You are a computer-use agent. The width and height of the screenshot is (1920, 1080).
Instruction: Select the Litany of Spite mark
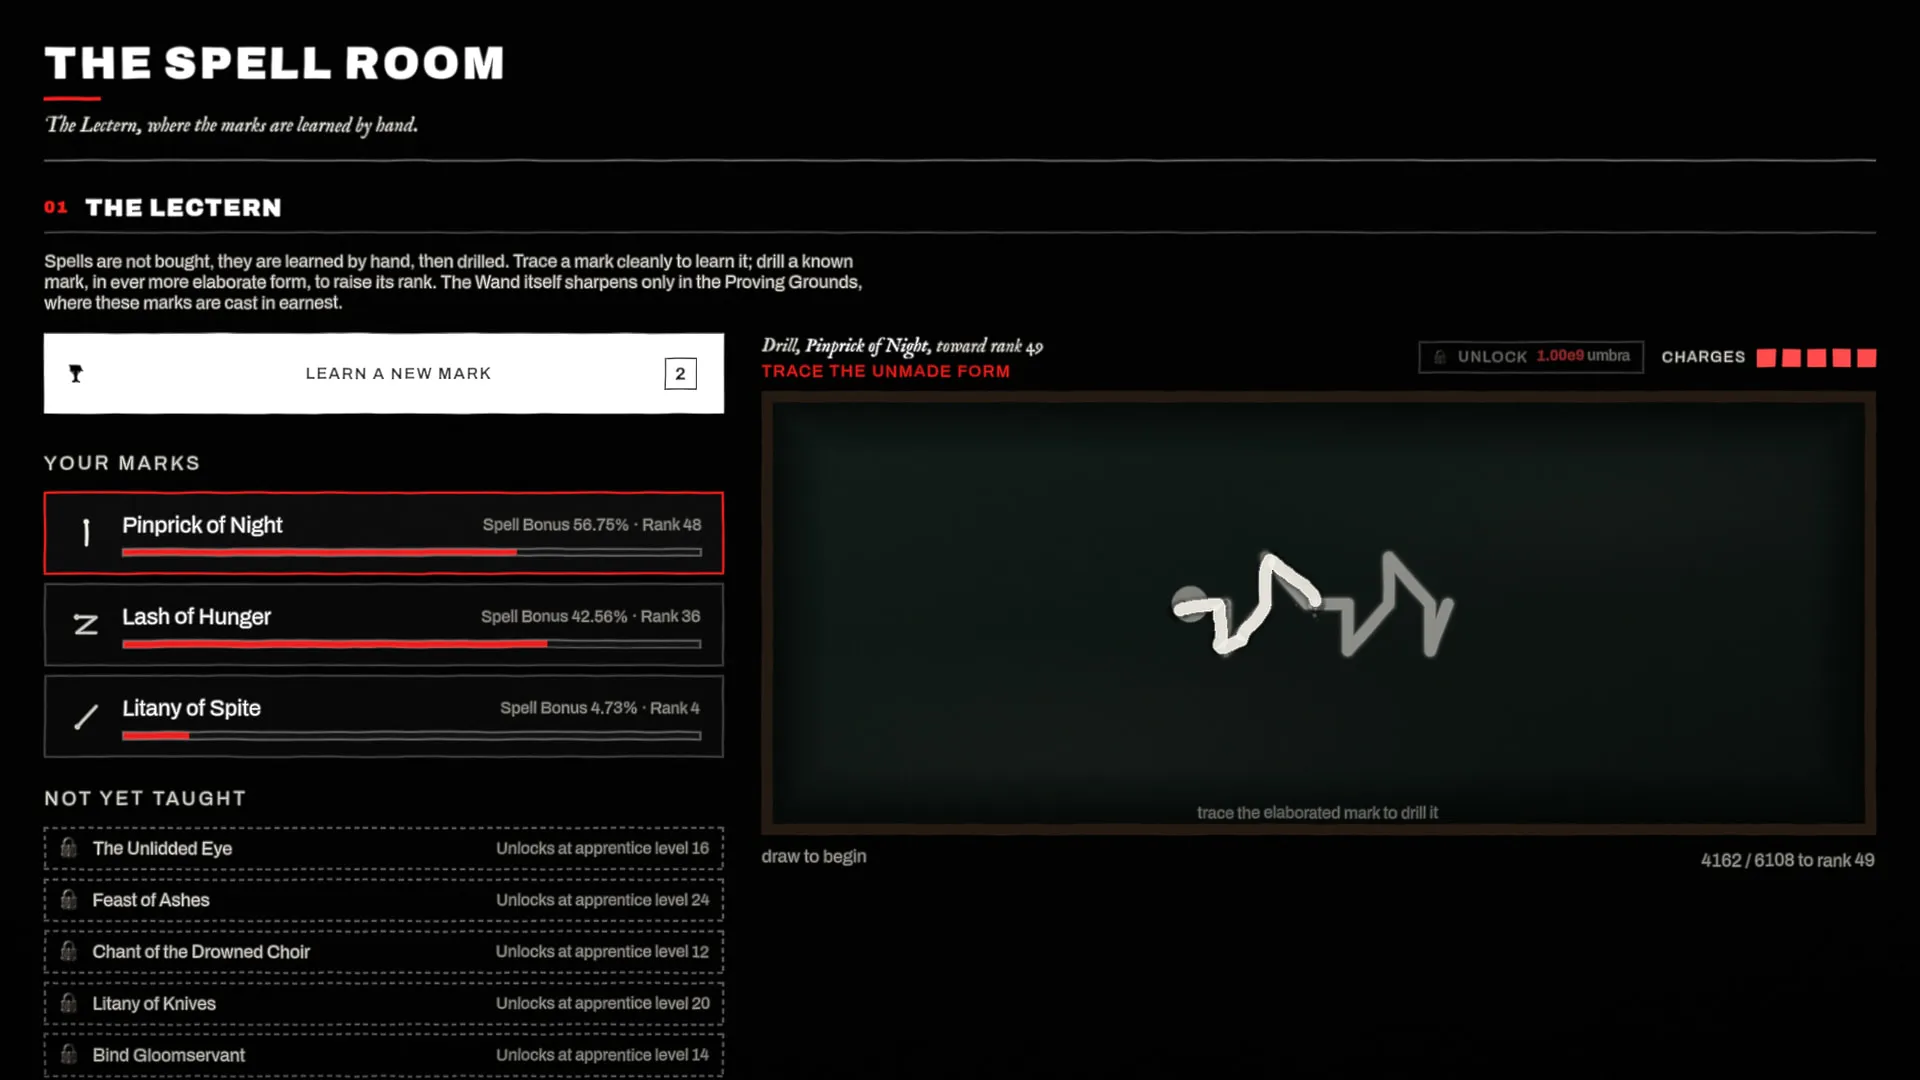pyautogui.click(x=384, y=716)
